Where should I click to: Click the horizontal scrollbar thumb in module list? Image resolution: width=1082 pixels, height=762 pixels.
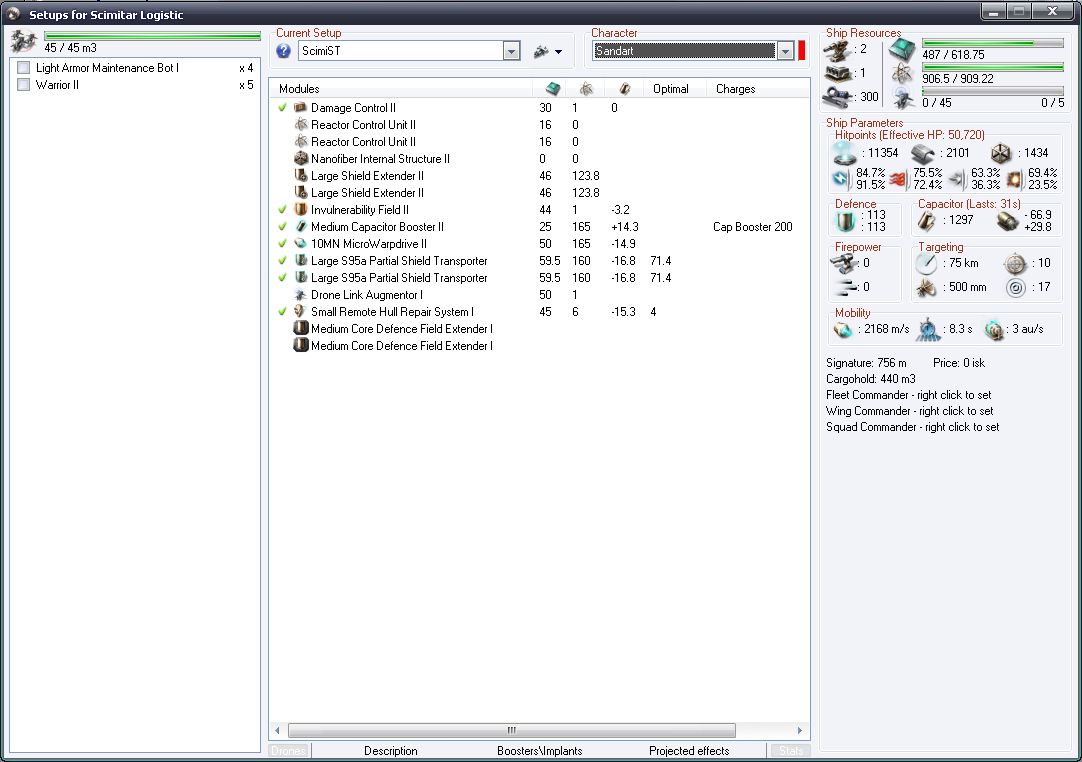coord(511,730)
